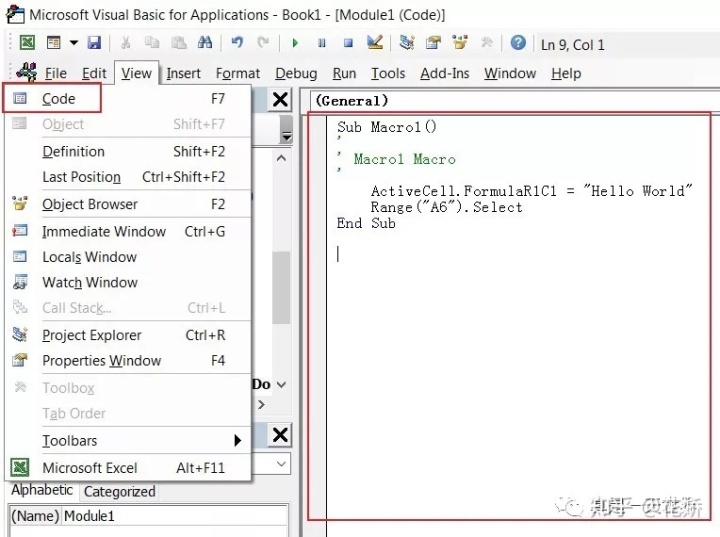
Task: Click the Sub Macro1() code line
Action: [x=387, y=127]
